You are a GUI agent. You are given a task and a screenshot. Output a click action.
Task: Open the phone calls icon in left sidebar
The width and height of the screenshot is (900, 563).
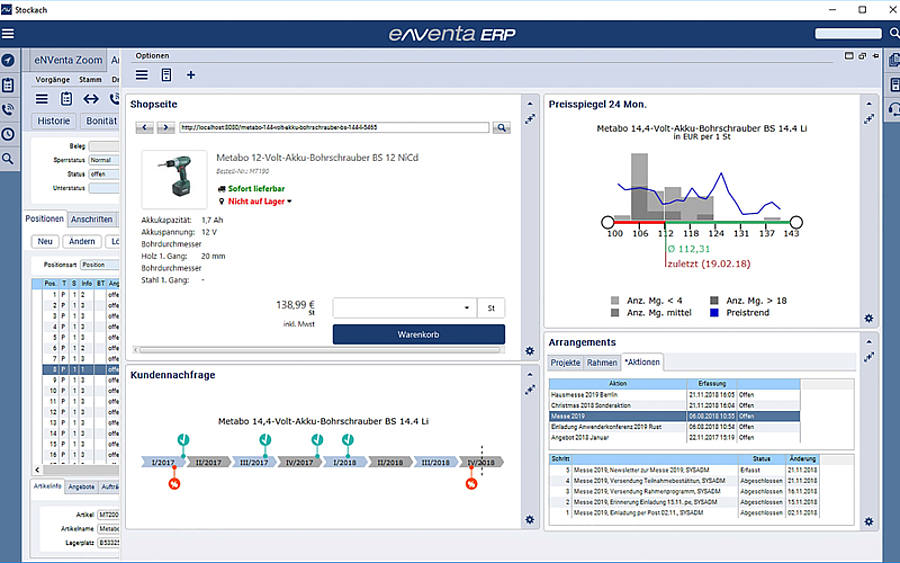(x=8, y=110)
